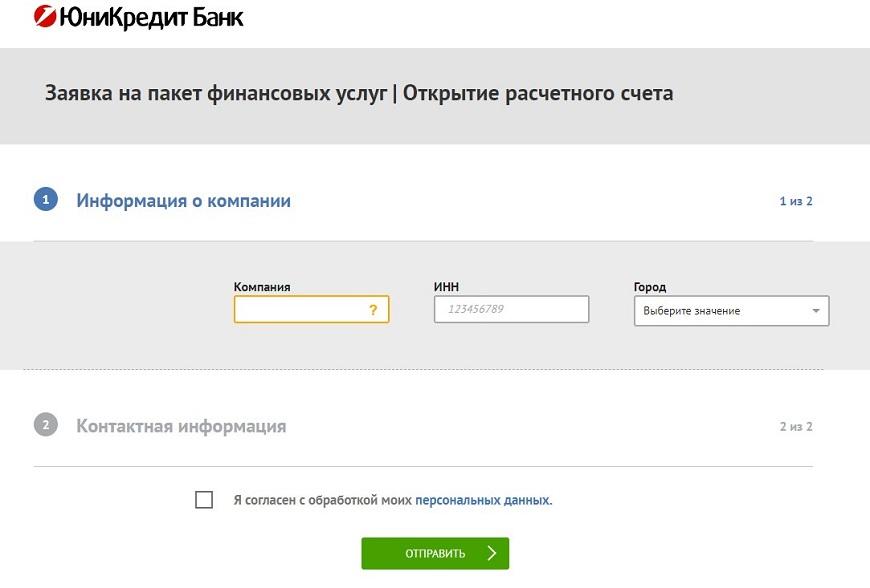Image resolution: width=870 pixels, height=588 pixels.
Task: Click the Город dropdown arrow
Action: tap(816, 311)
